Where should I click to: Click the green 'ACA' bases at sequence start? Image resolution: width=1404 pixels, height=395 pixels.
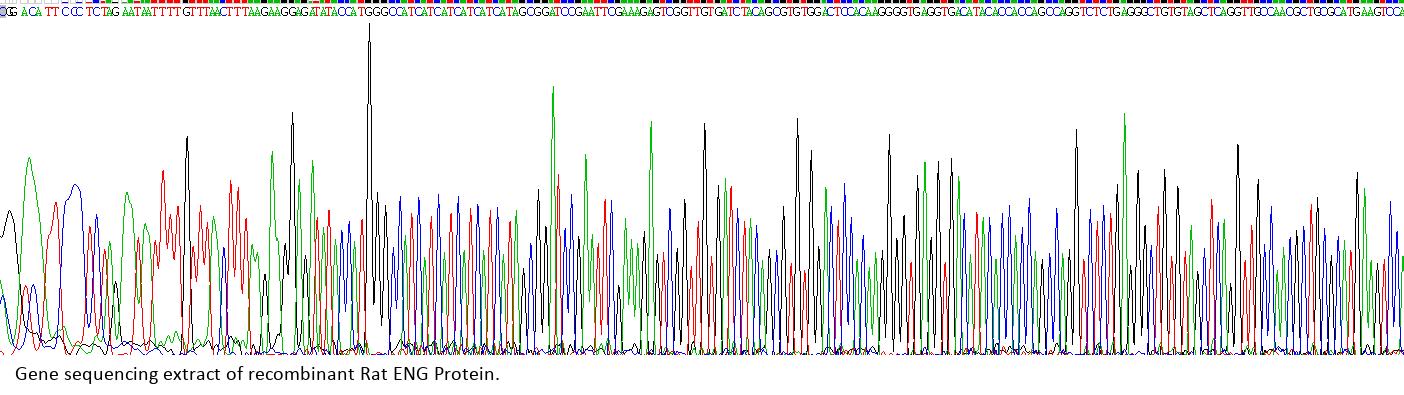point(31,11)
